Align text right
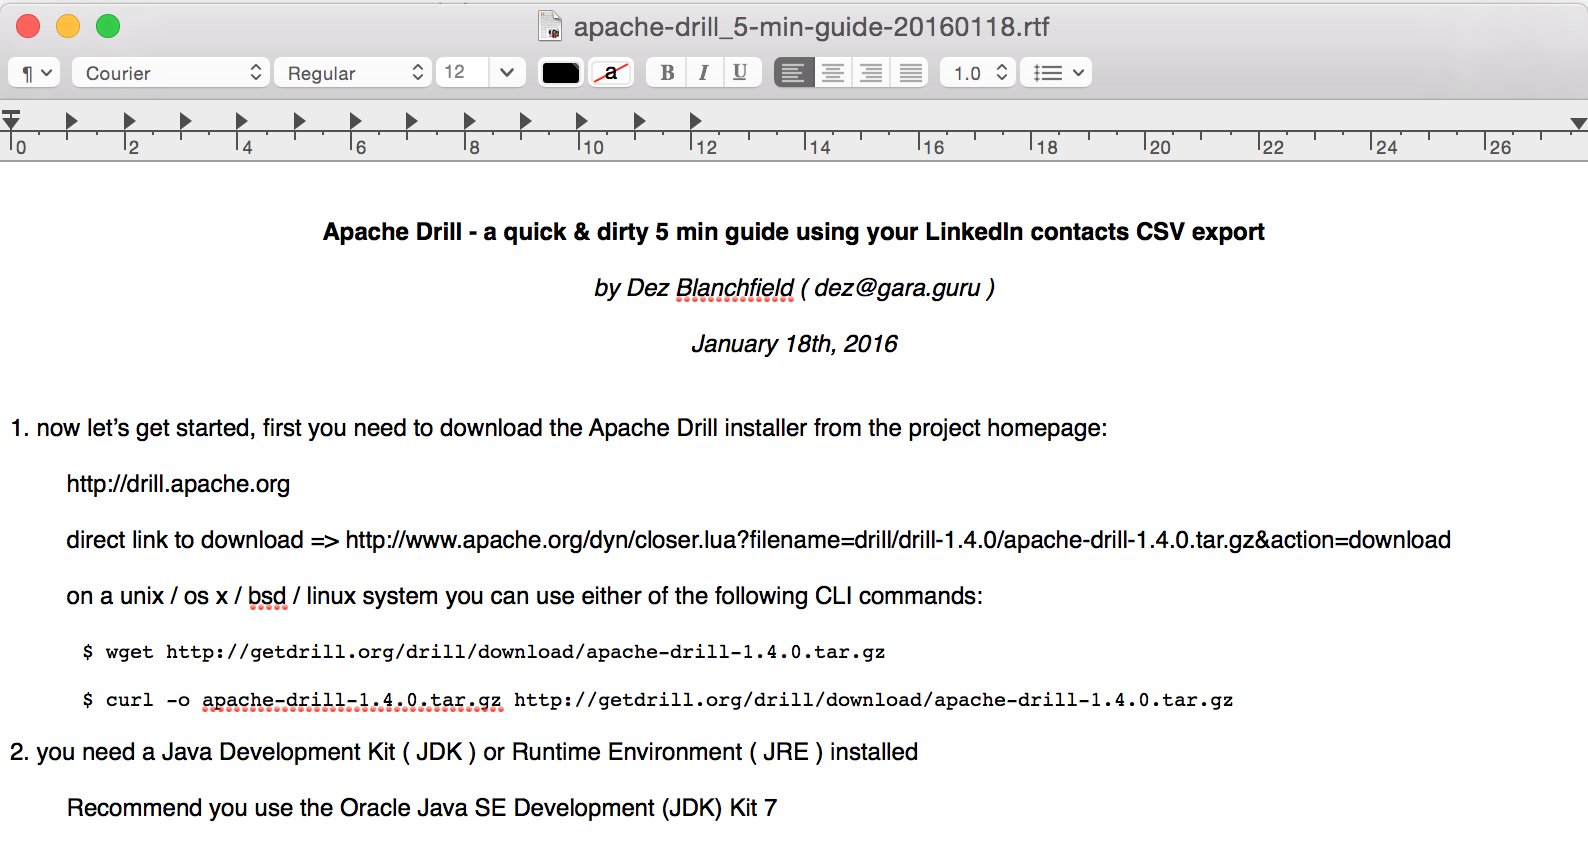Screen dimensions: 1588x844 point(871,73)
